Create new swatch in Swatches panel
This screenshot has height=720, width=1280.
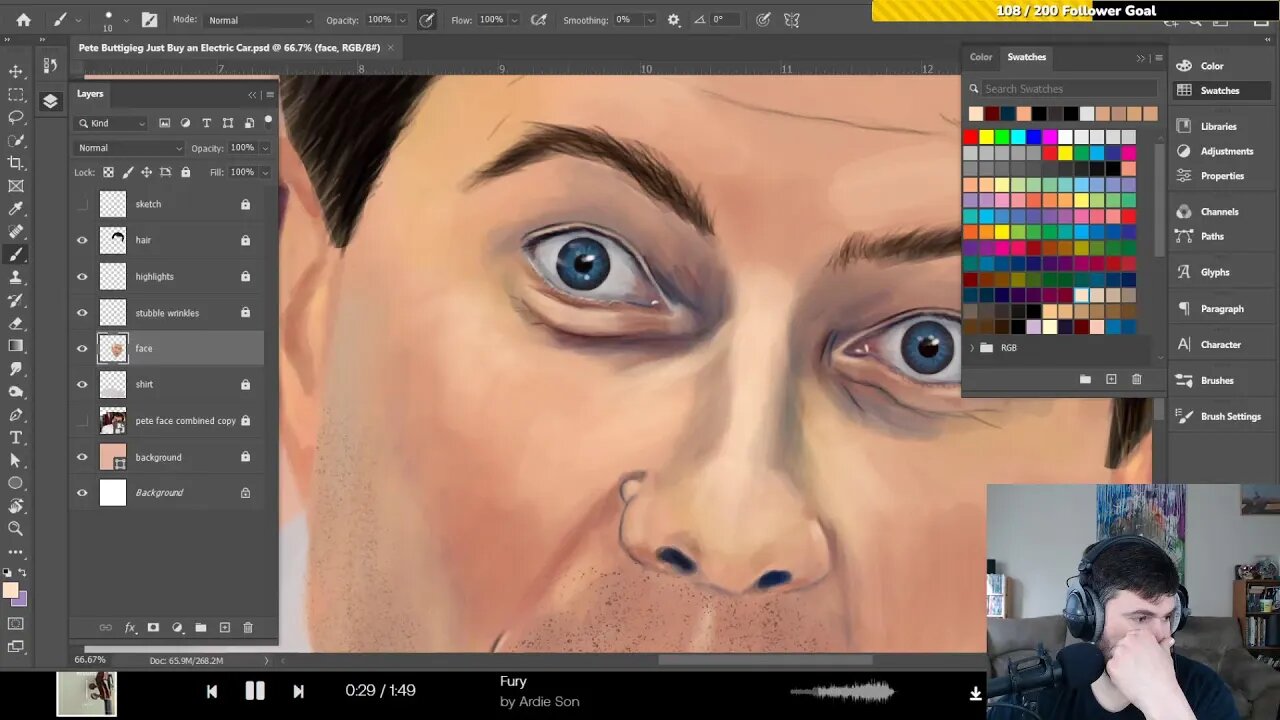click(1111, 379)
